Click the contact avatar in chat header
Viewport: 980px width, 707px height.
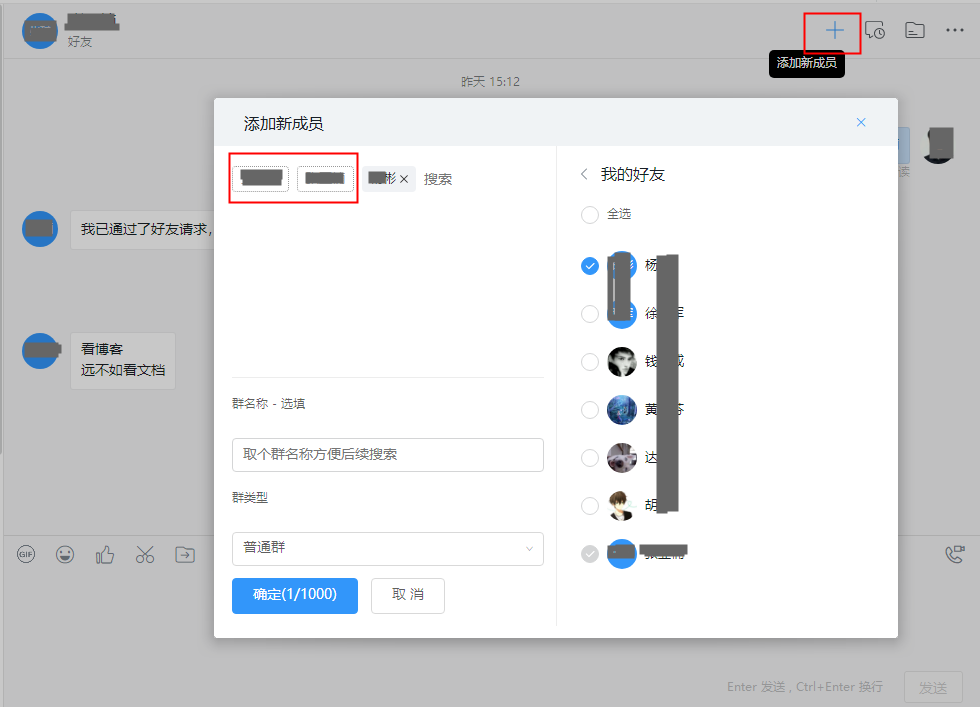[x=40, y=31]
